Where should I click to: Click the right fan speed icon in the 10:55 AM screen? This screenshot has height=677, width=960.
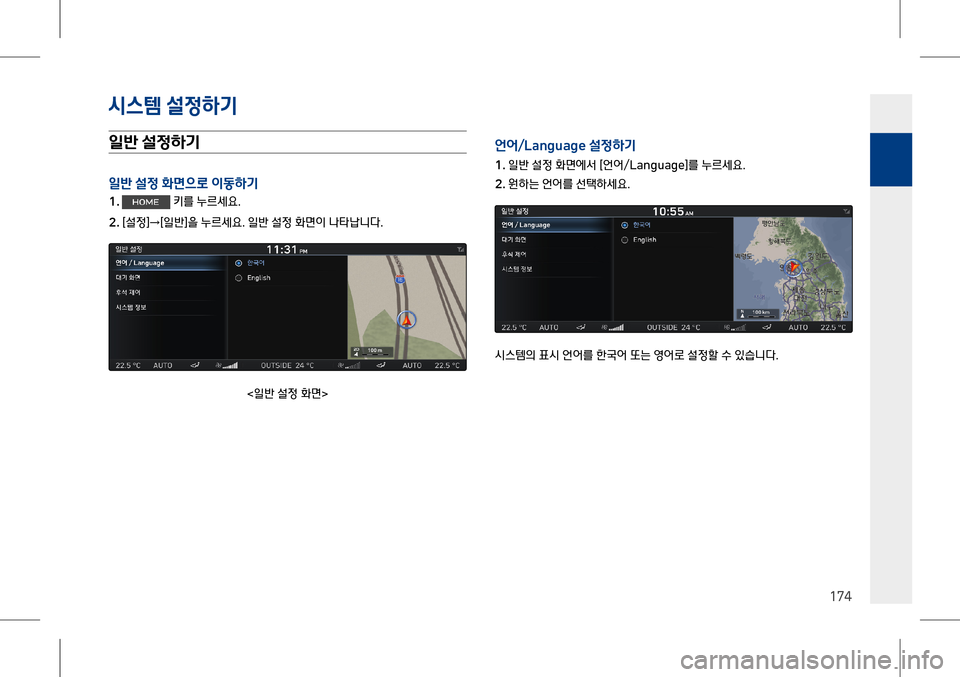(x=735, y=327)
